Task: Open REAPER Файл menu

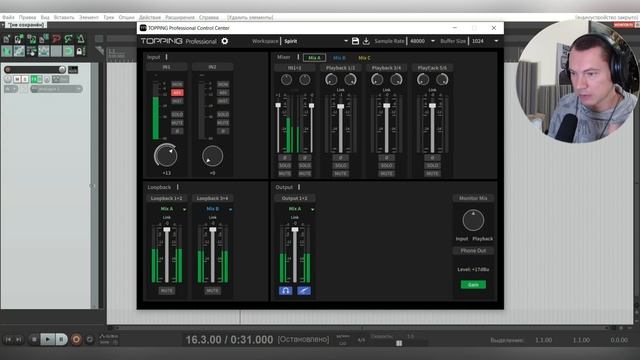Action: [x=8, y=18]
